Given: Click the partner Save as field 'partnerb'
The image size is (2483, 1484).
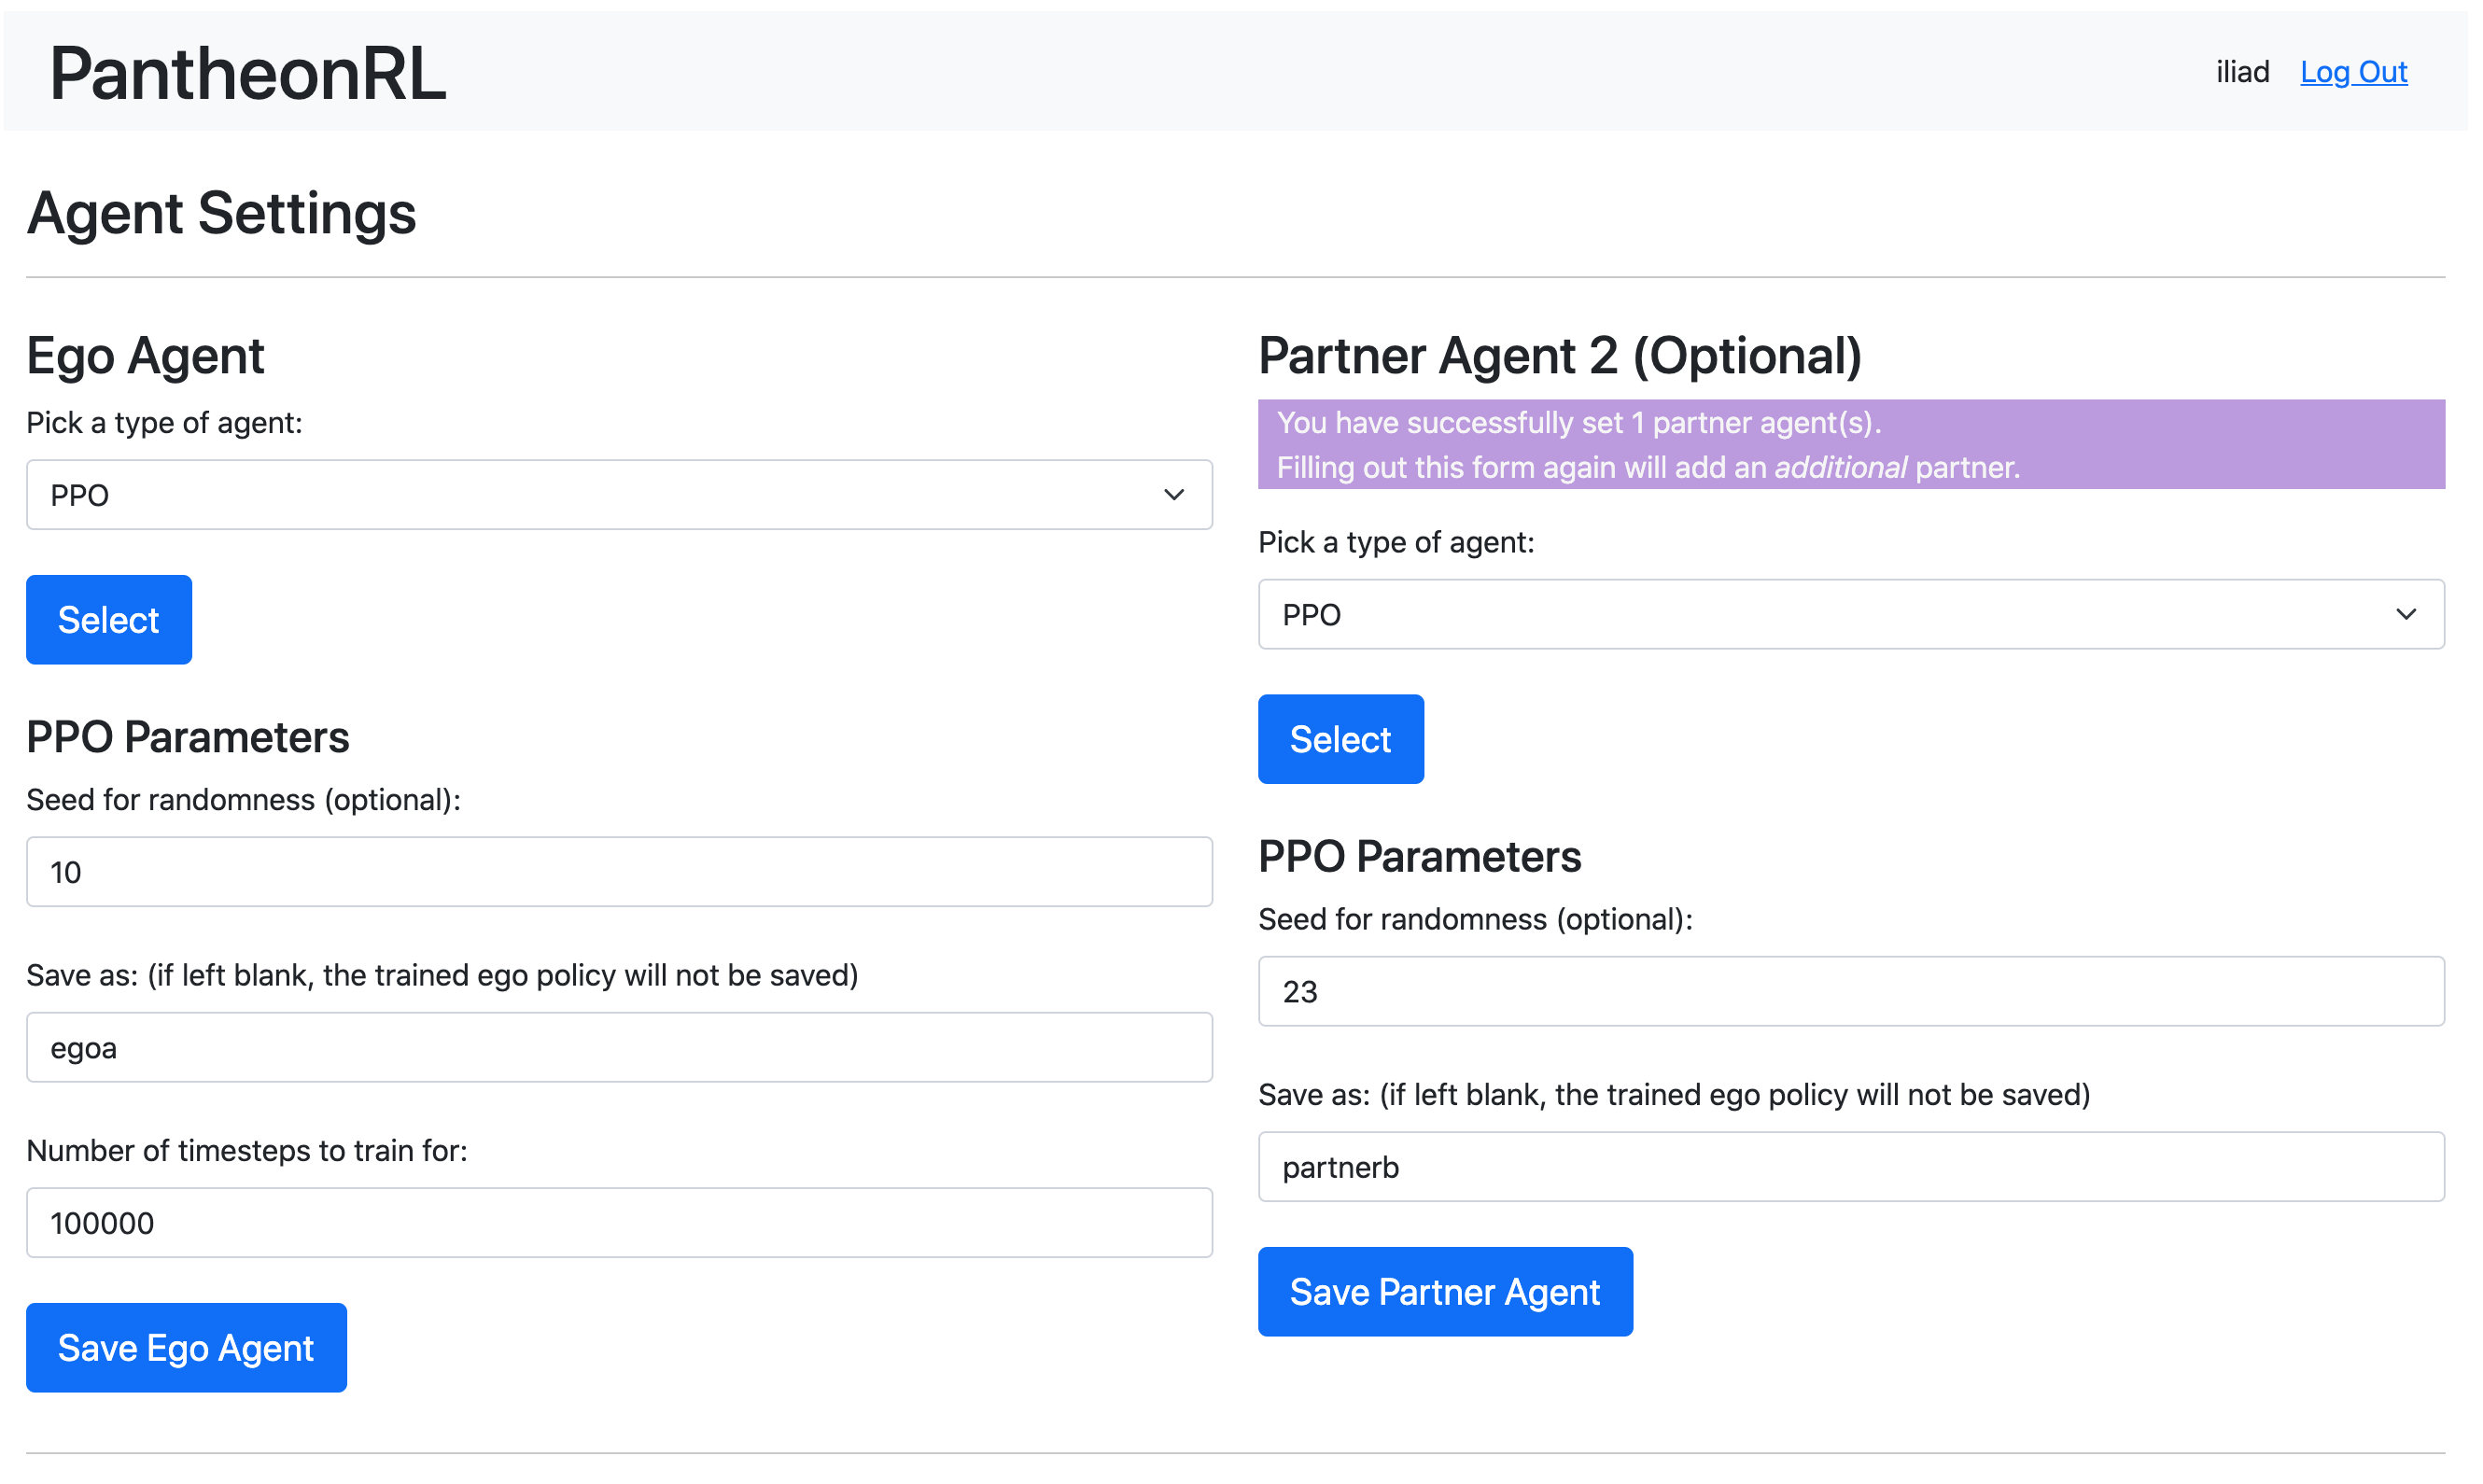Looking at the screenshot, I should click(1850, 1167).
